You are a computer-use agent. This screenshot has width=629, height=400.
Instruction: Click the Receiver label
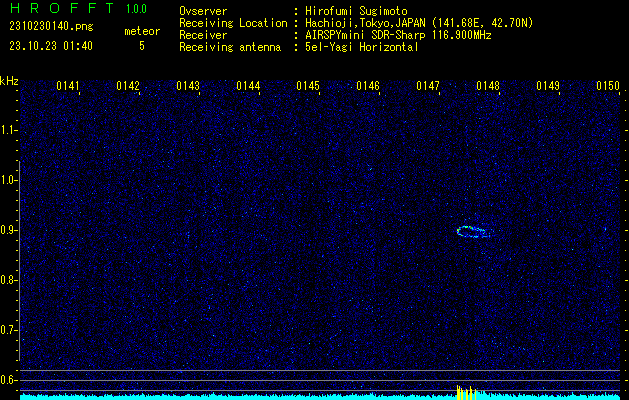[x=203, y=35]
